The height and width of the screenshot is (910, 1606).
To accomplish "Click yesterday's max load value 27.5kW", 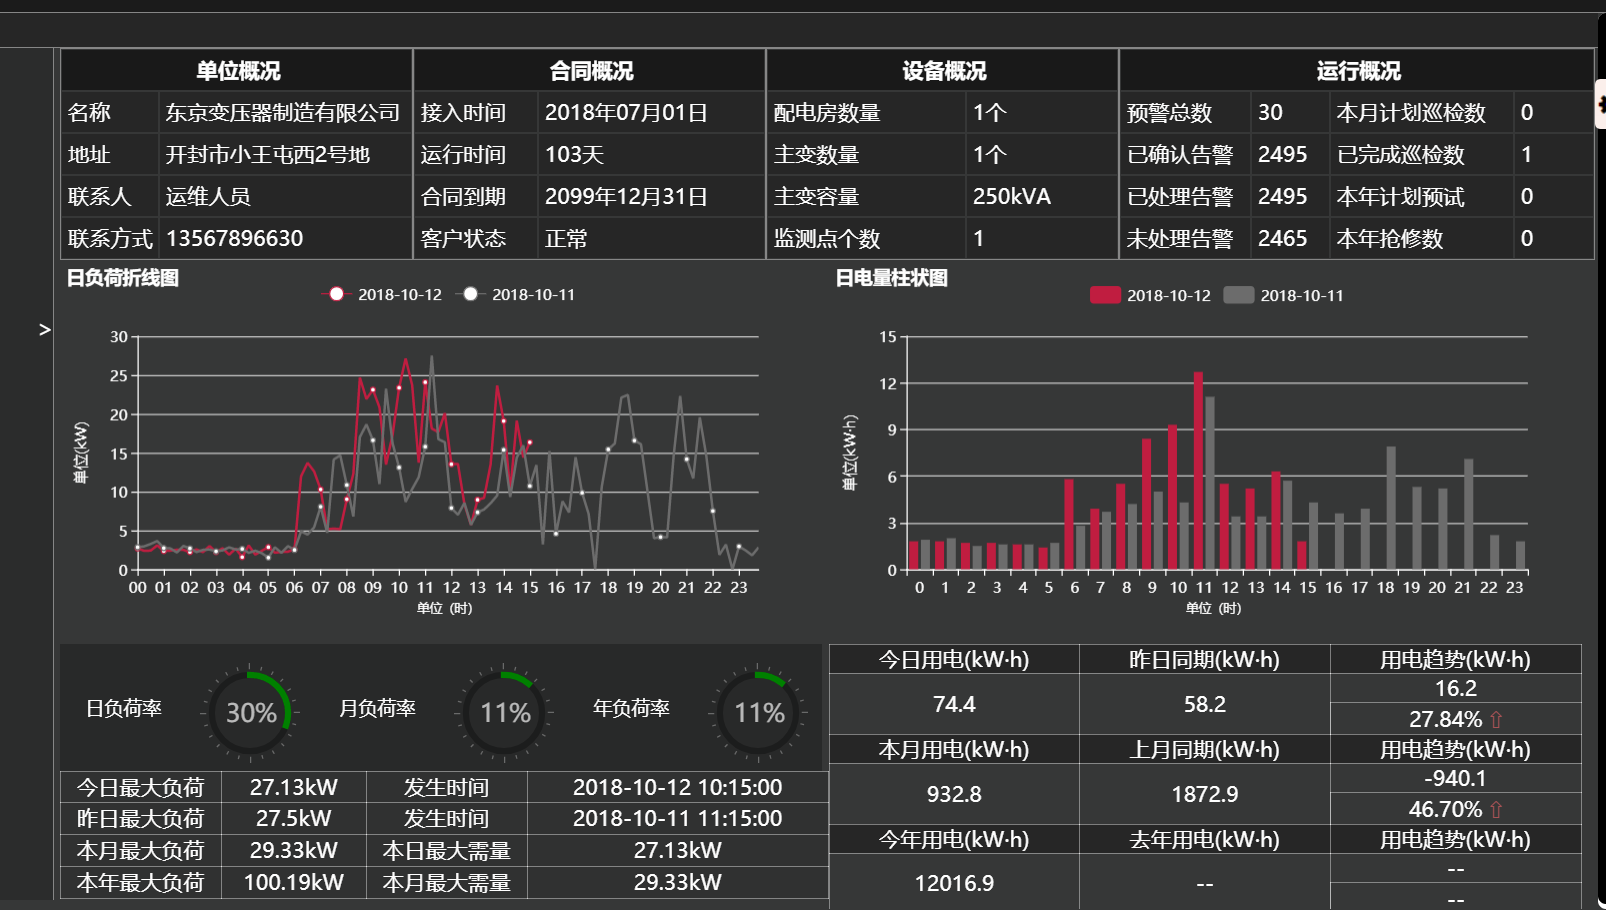I will point(293,818).
